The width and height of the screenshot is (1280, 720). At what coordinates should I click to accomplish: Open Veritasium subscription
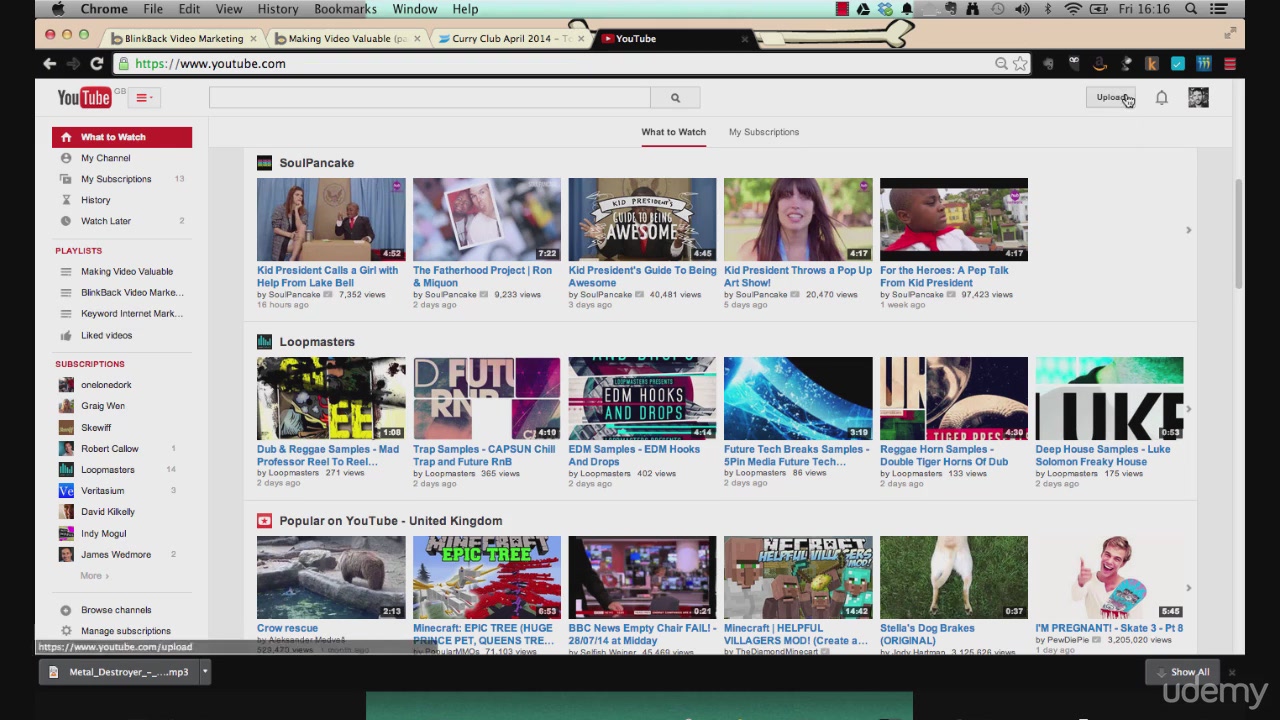coord(102,491)
